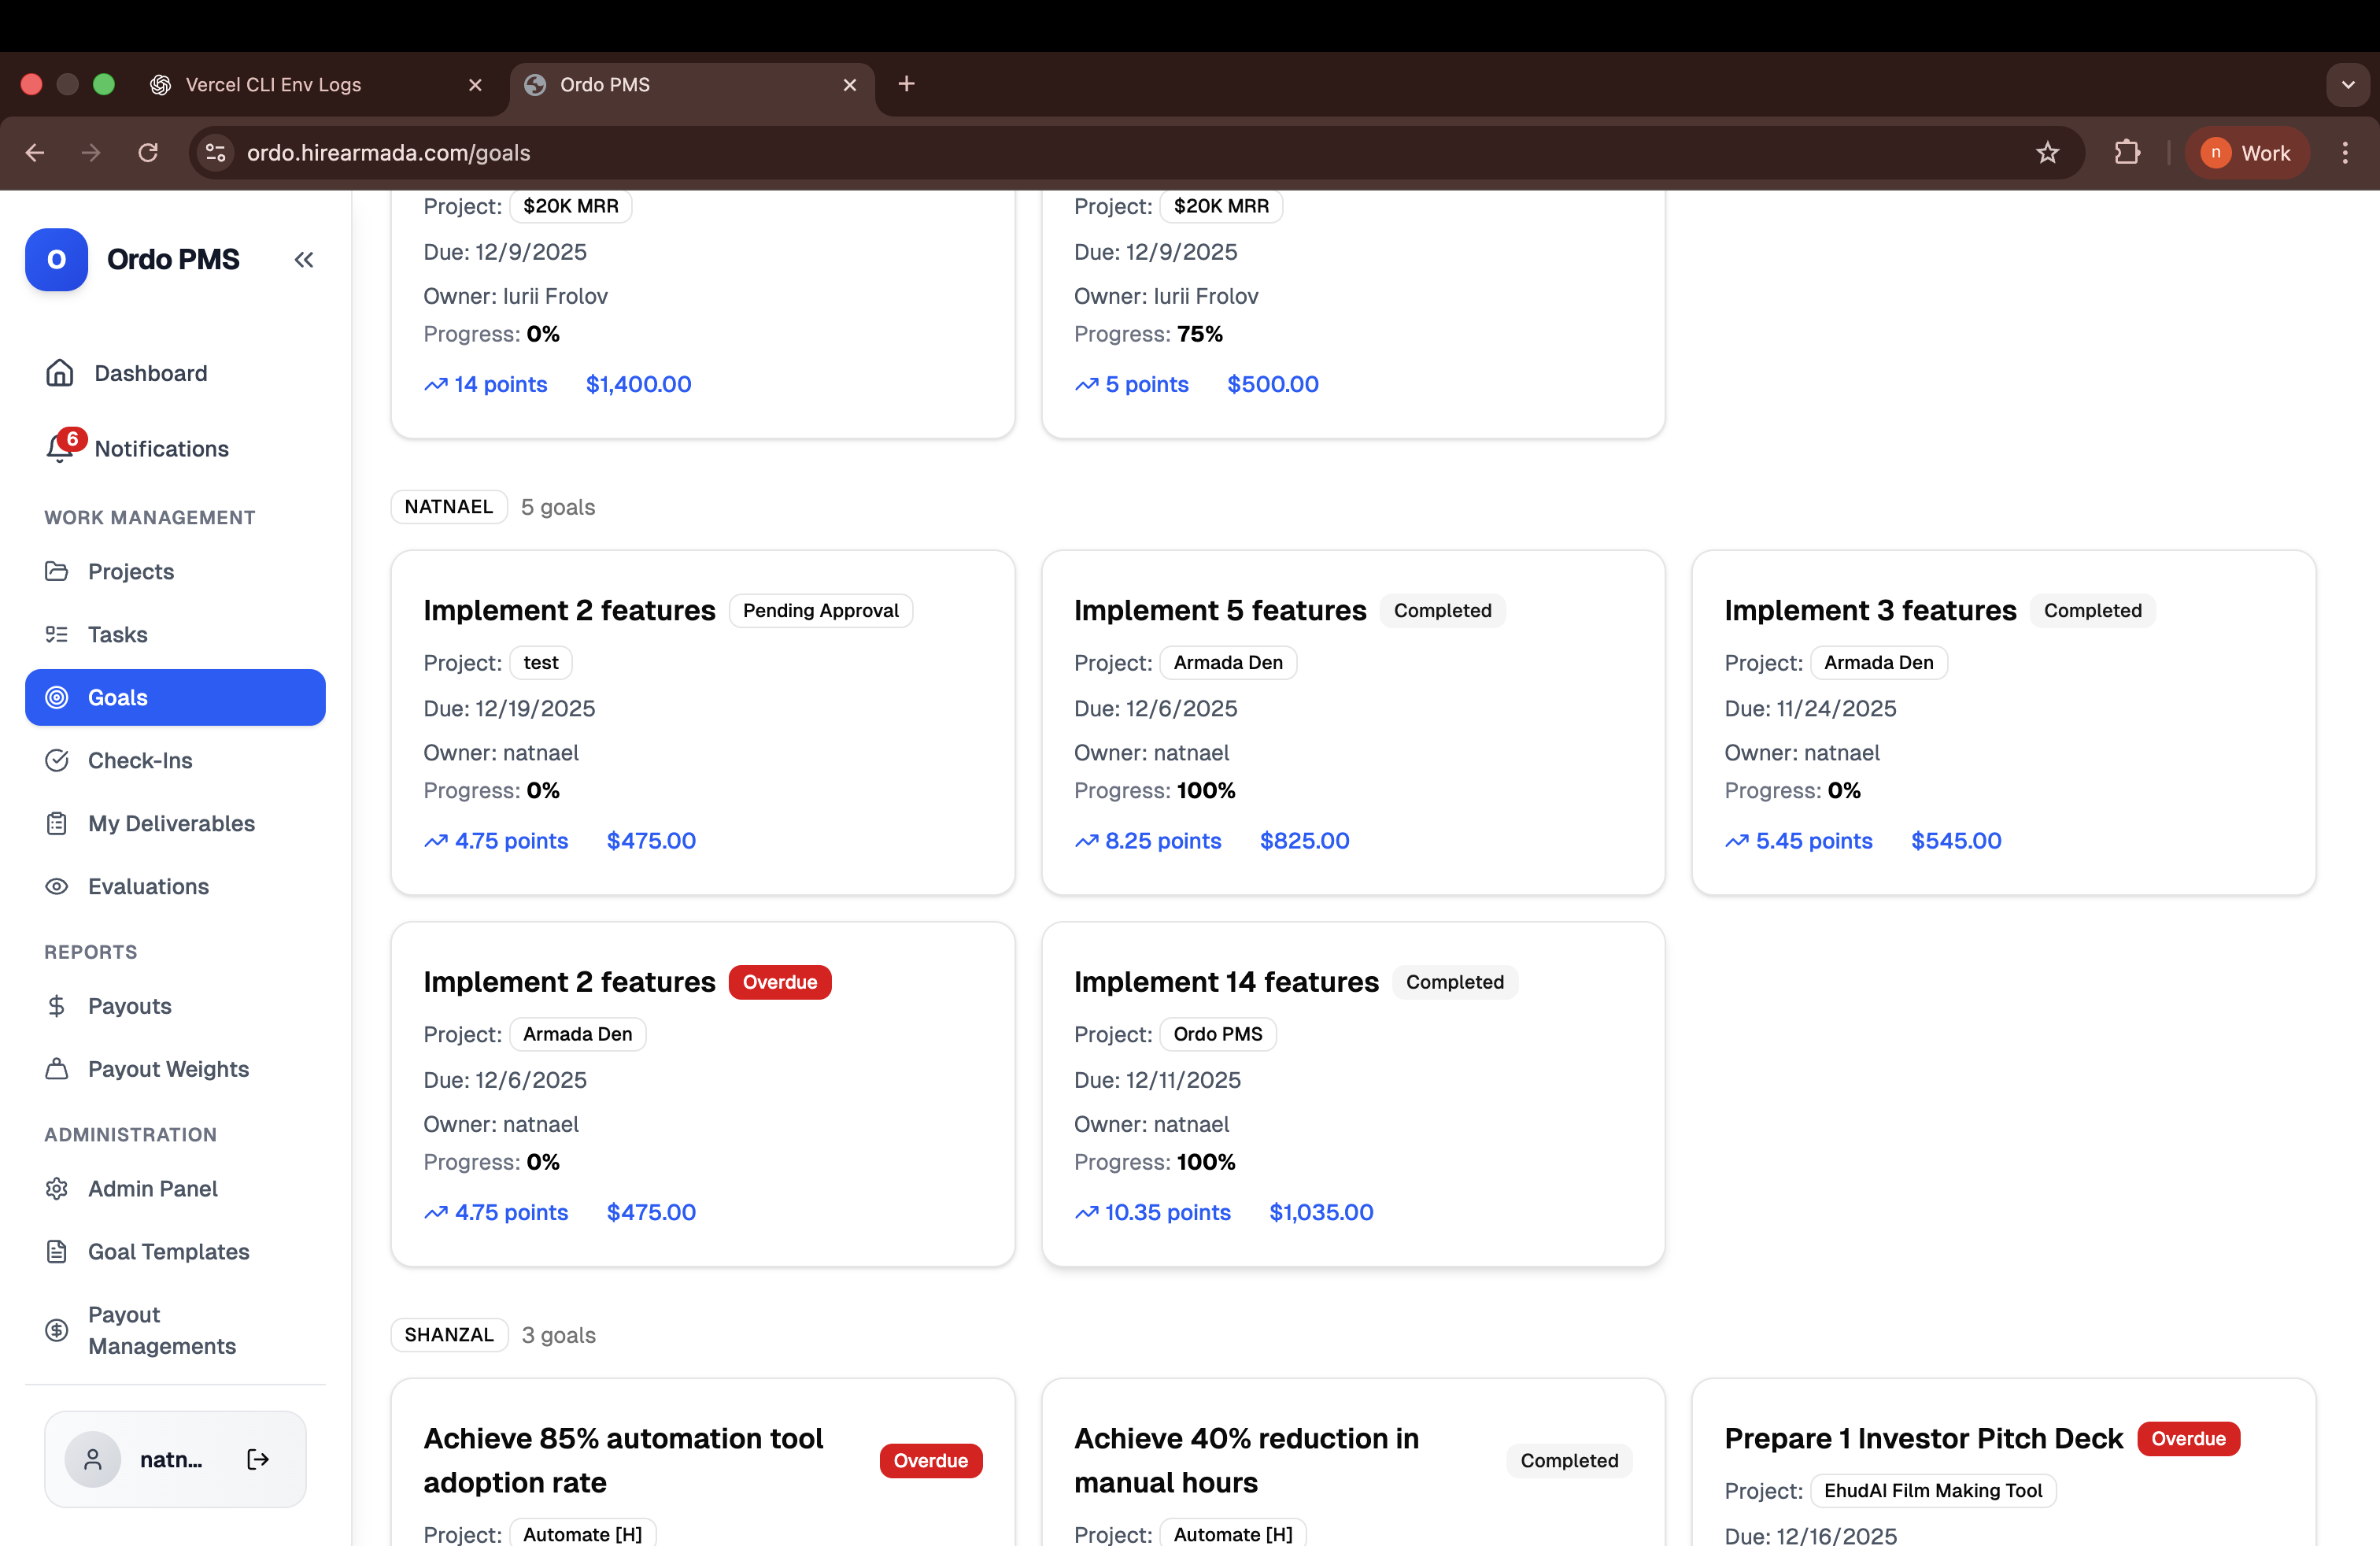Viewport: 2380px width, 1546px height.
Task: Click the Pending Approval badge
Action: click(820, 611)
